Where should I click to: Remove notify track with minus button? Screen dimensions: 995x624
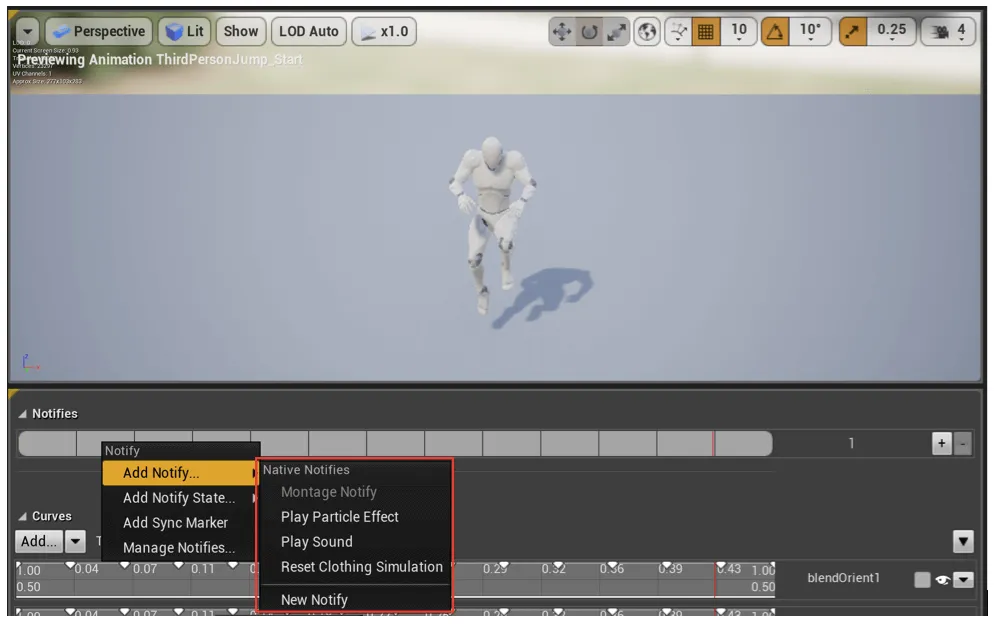(x=963, y=444)
